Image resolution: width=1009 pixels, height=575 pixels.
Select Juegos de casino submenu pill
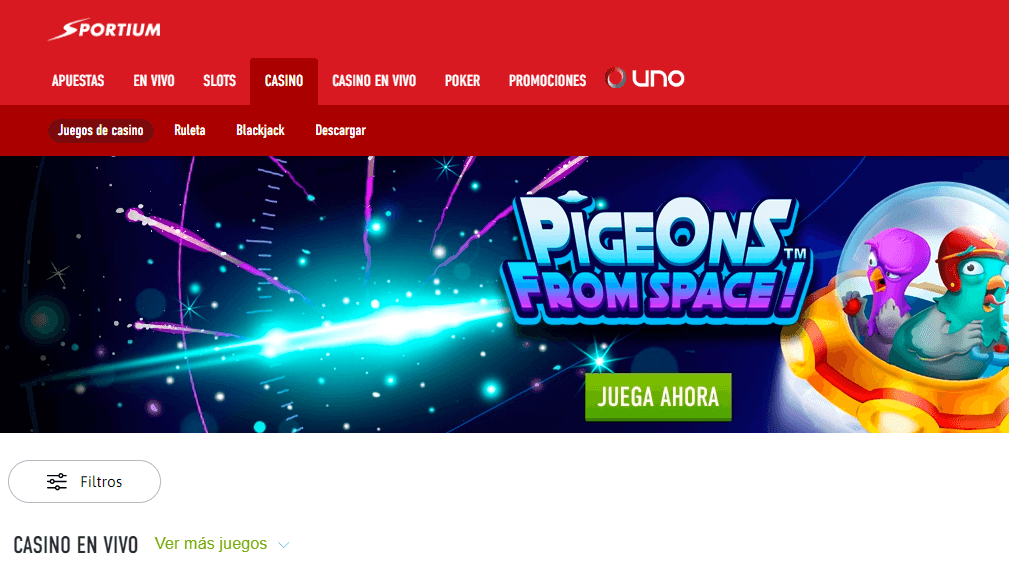pos(101,131)
